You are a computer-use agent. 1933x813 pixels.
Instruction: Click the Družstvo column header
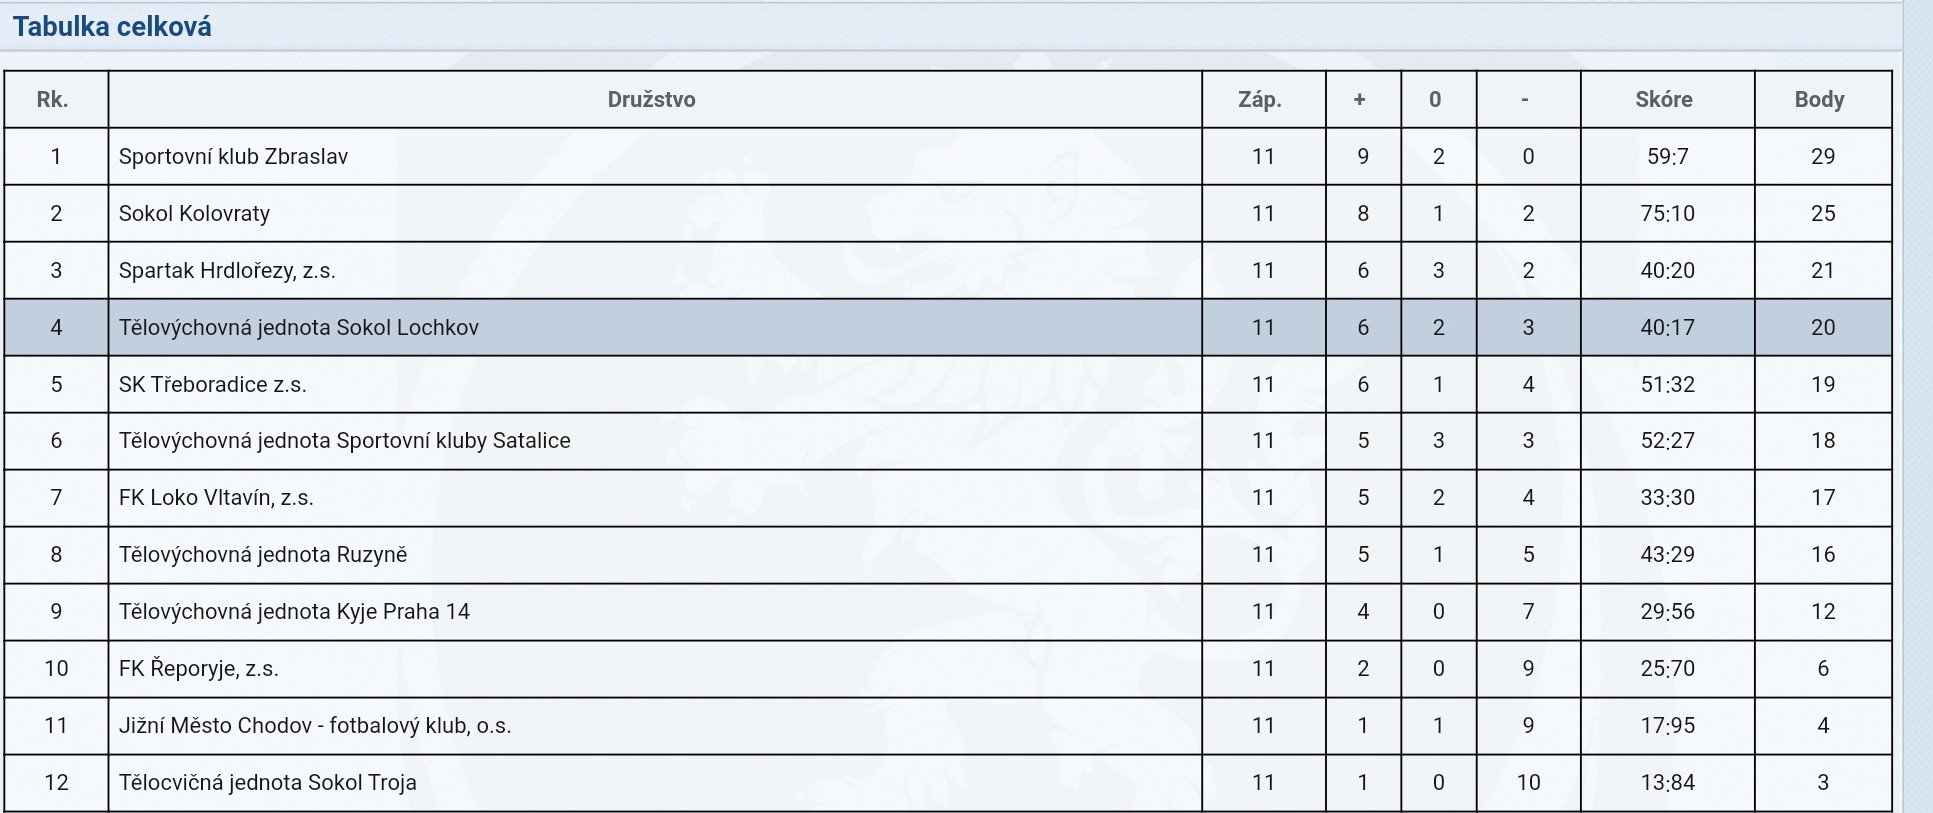[651, 99]
